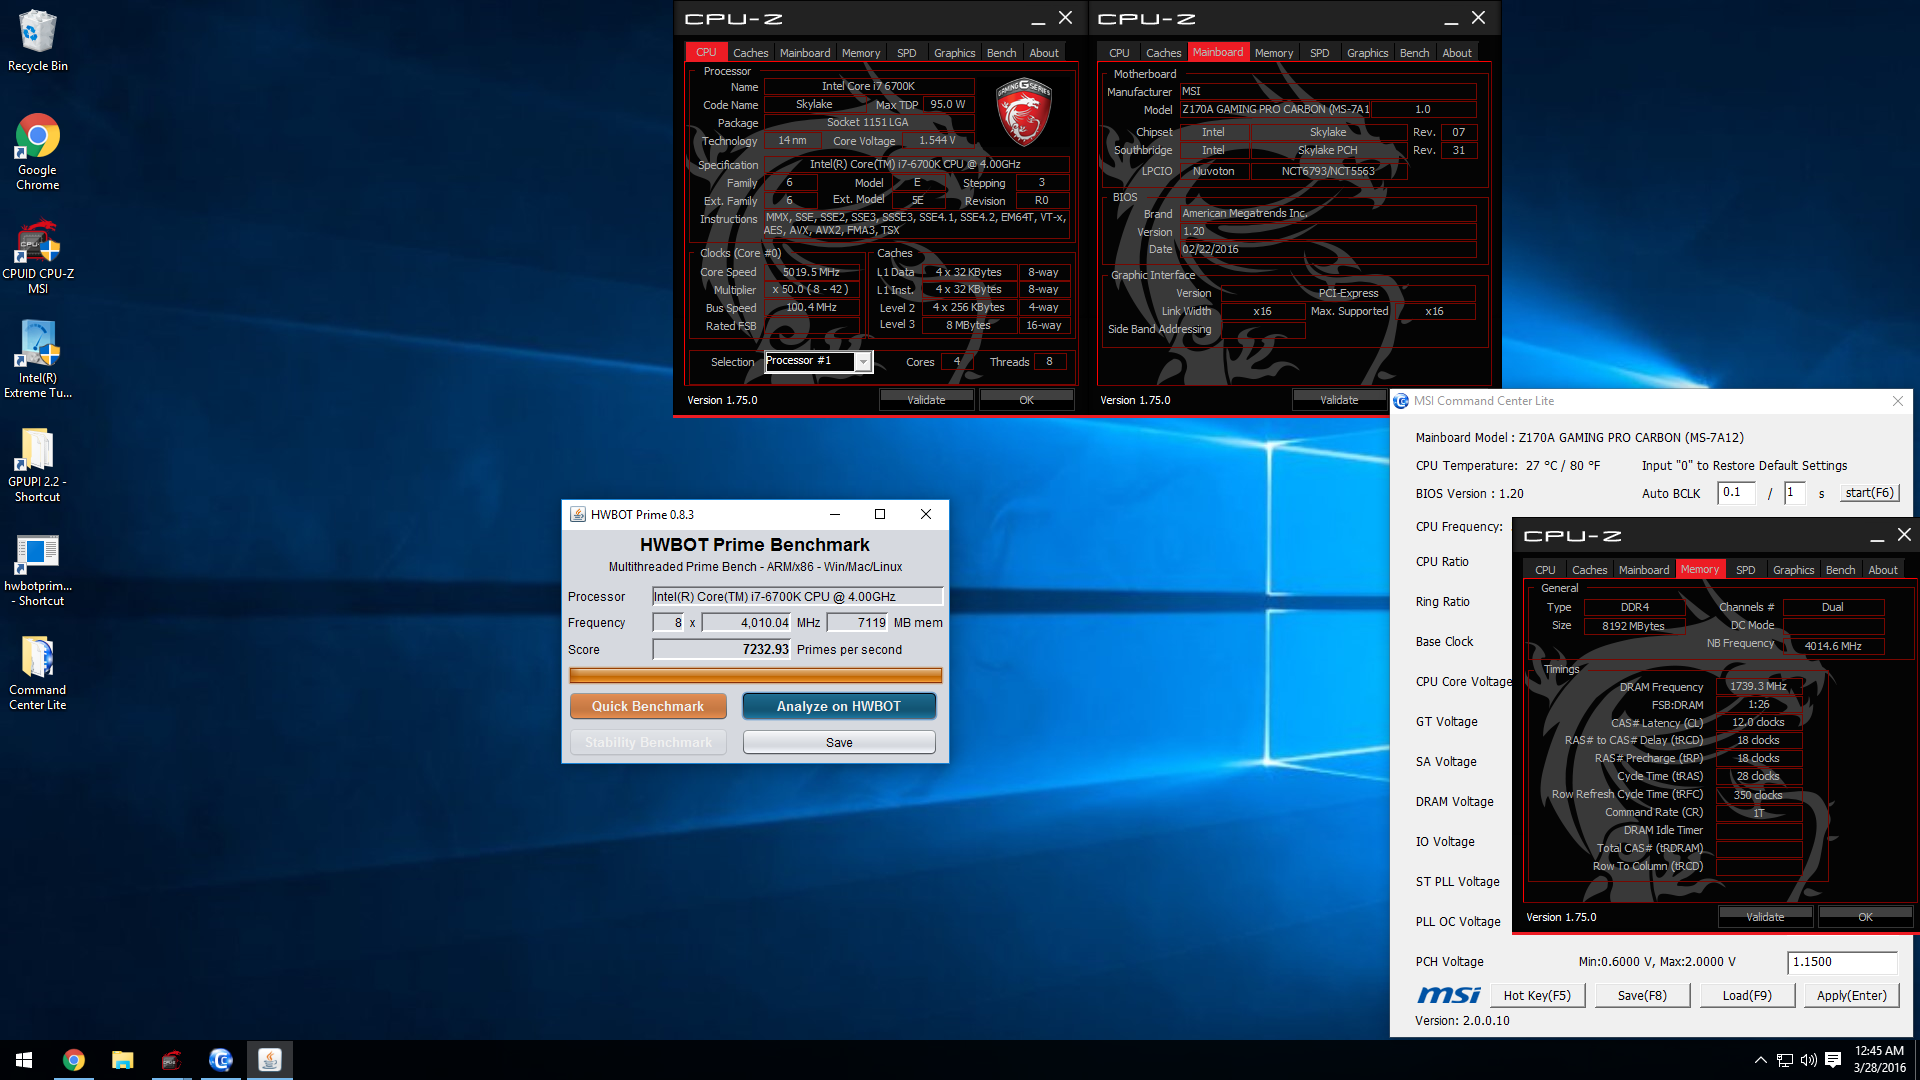Image resolution: width=1920 pixels, height=1080 pixels.
Task: Click OK in memory CPU-Z window
Action: pos(1865,917)
